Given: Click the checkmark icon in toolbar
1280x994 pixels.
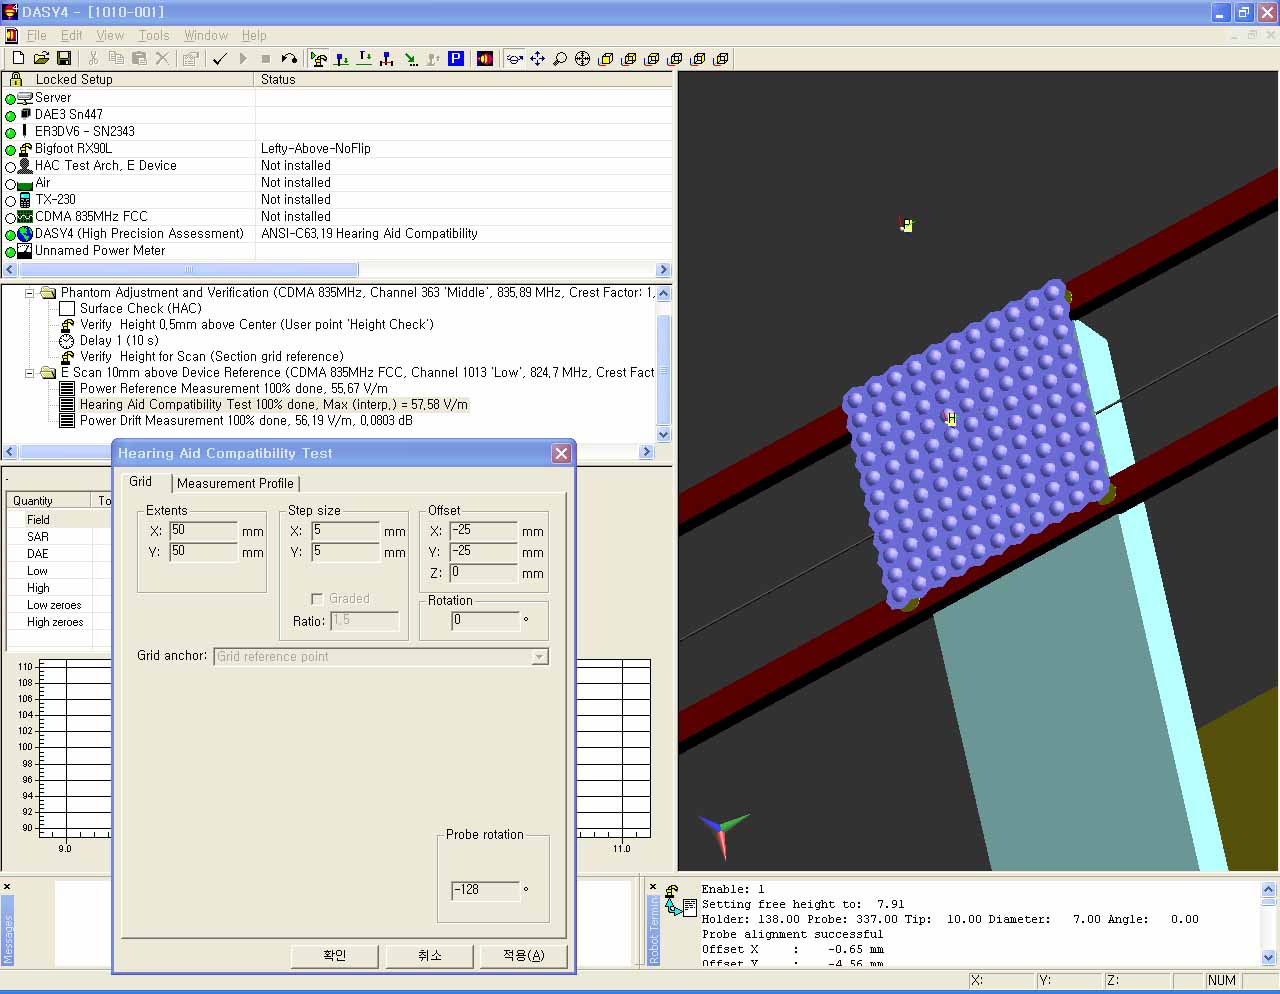Looking at the screenshot, I should pyautogui.click(x=220, y=59).
